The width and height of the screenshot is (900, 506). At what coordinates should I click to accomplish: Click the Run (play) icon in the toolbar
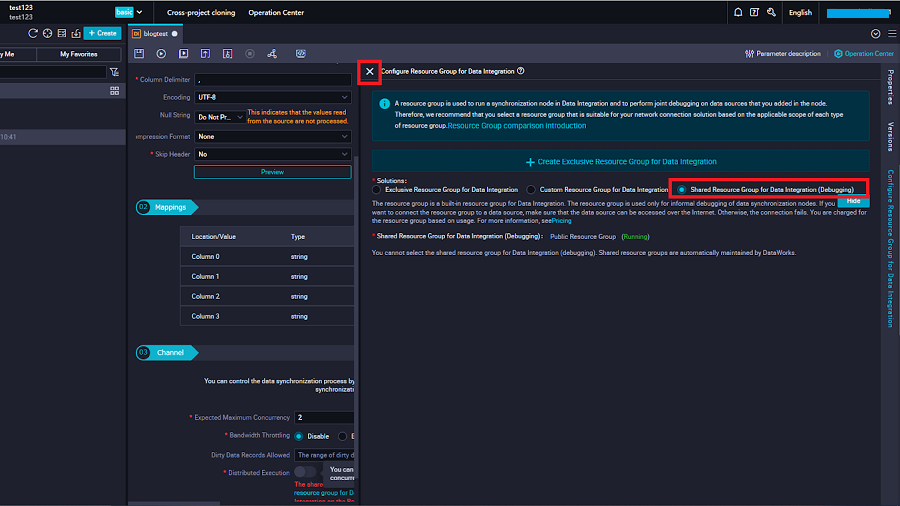[161, 53]
